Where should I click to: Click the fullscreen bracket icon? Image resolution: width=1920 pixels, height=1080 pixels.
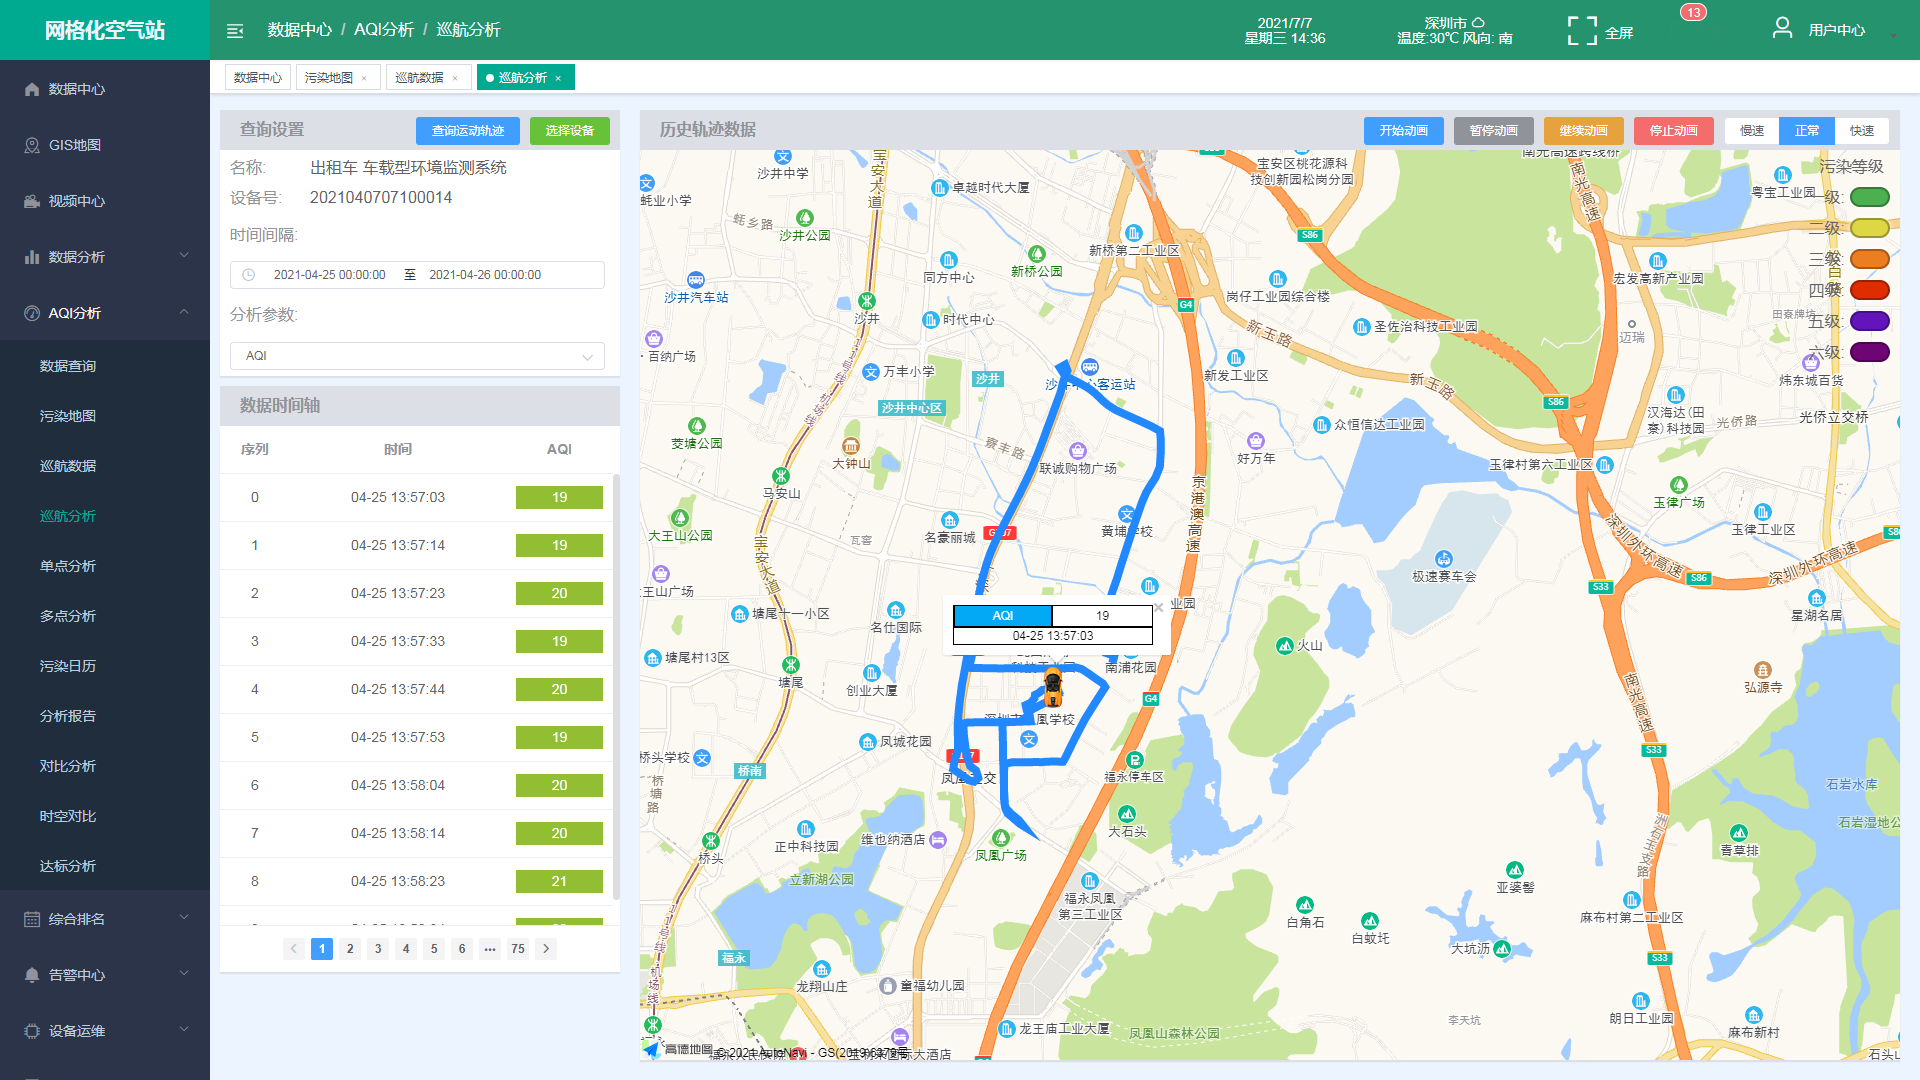point(1581,31)
